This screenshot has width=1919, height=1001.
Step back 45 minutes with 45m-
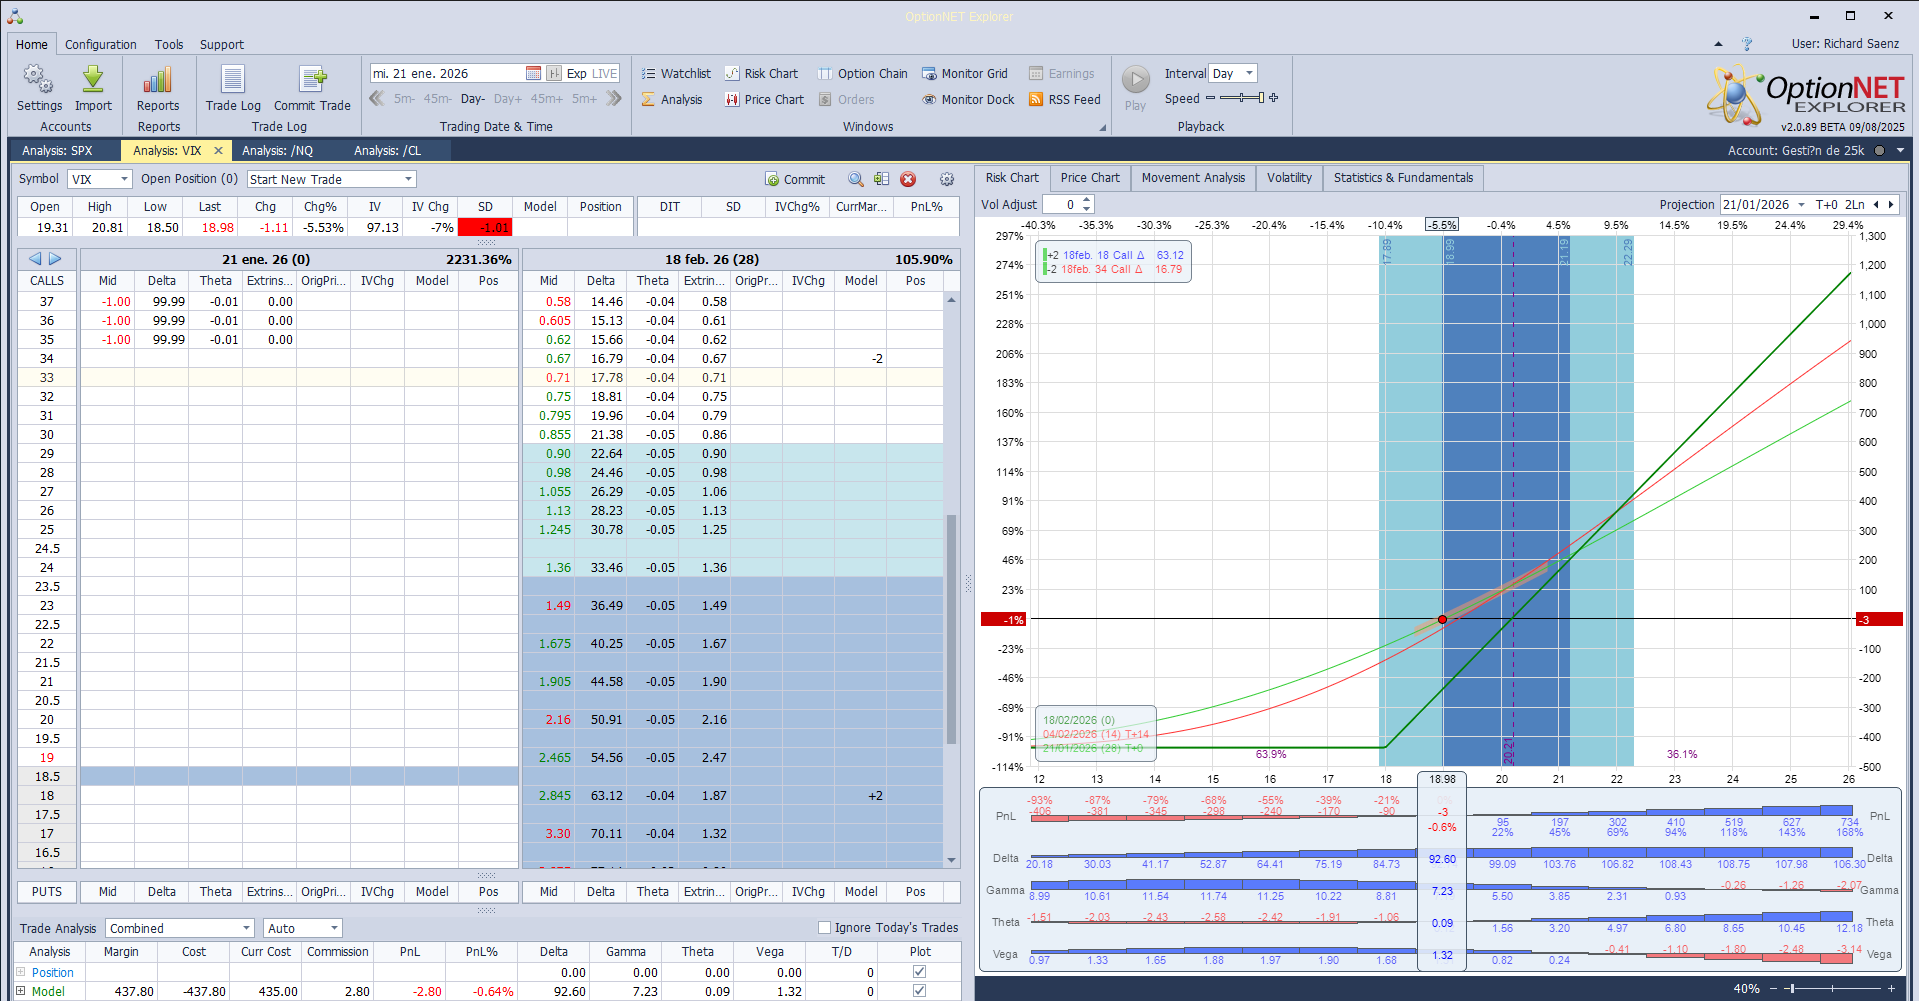tap(438, 99)
